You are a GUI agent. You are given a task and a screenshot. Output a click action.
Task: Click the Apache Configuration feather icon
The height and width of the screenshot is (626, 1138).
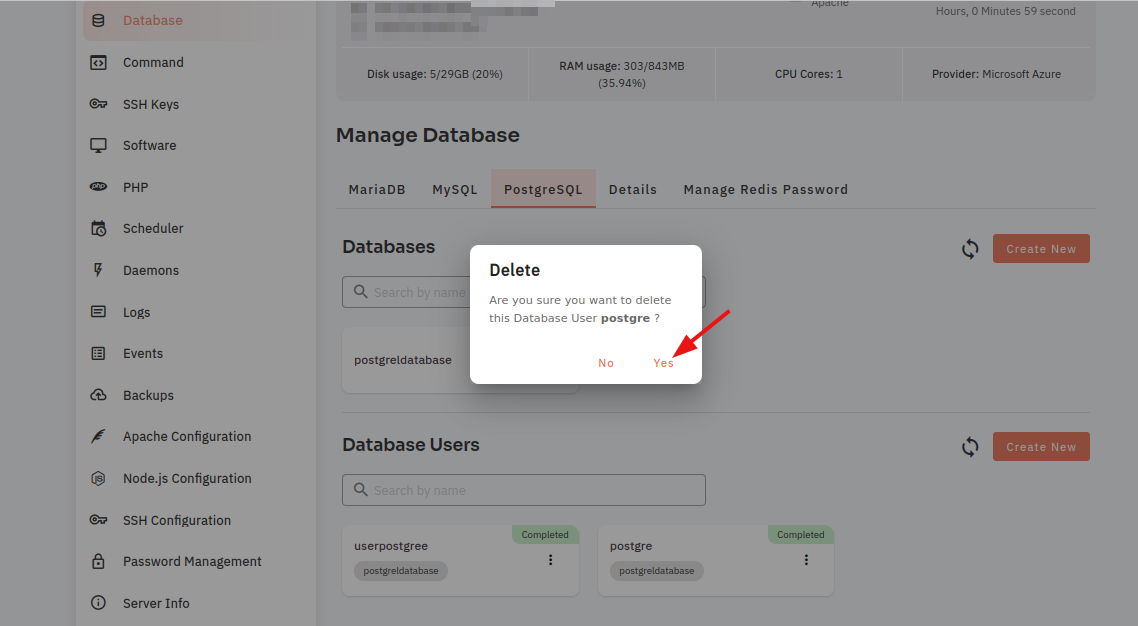(98, 436)
